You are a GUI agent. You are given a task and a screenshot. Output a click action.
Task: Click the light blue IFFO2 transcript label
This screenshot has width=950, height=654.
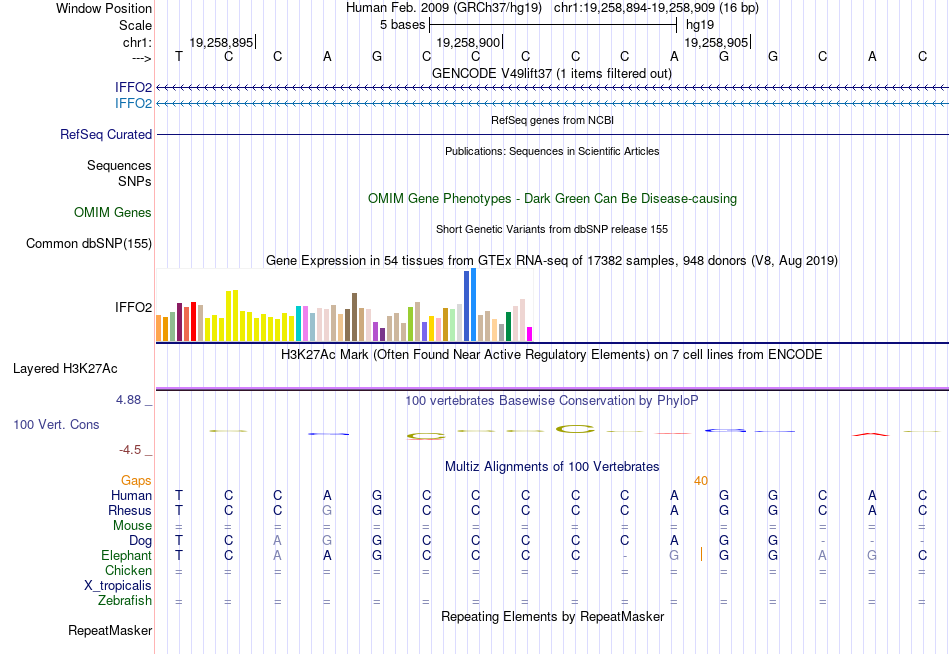tap(133, 103)
